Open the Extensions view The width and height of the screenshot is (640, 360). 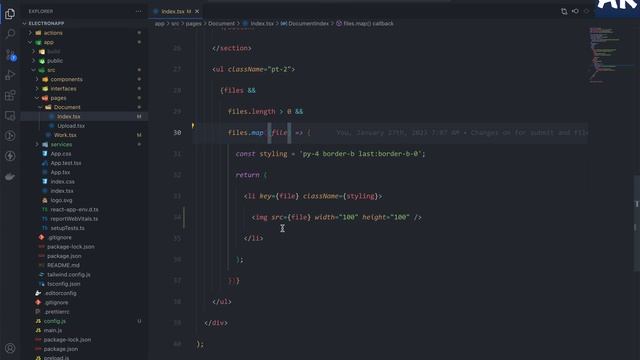click(10, 95)
